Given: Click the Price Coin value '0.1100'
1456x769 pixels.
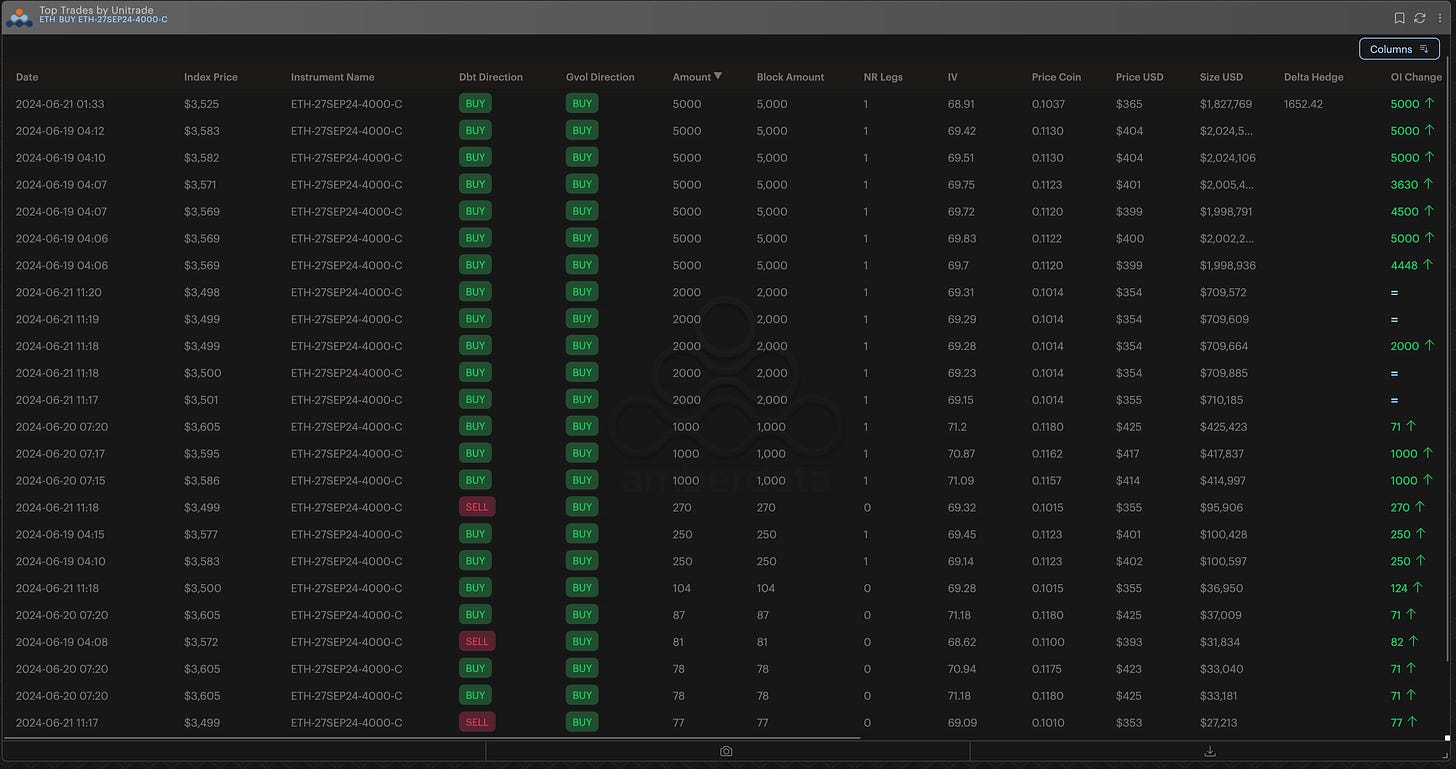Looking at the screenshot, I should (1048, 641).
